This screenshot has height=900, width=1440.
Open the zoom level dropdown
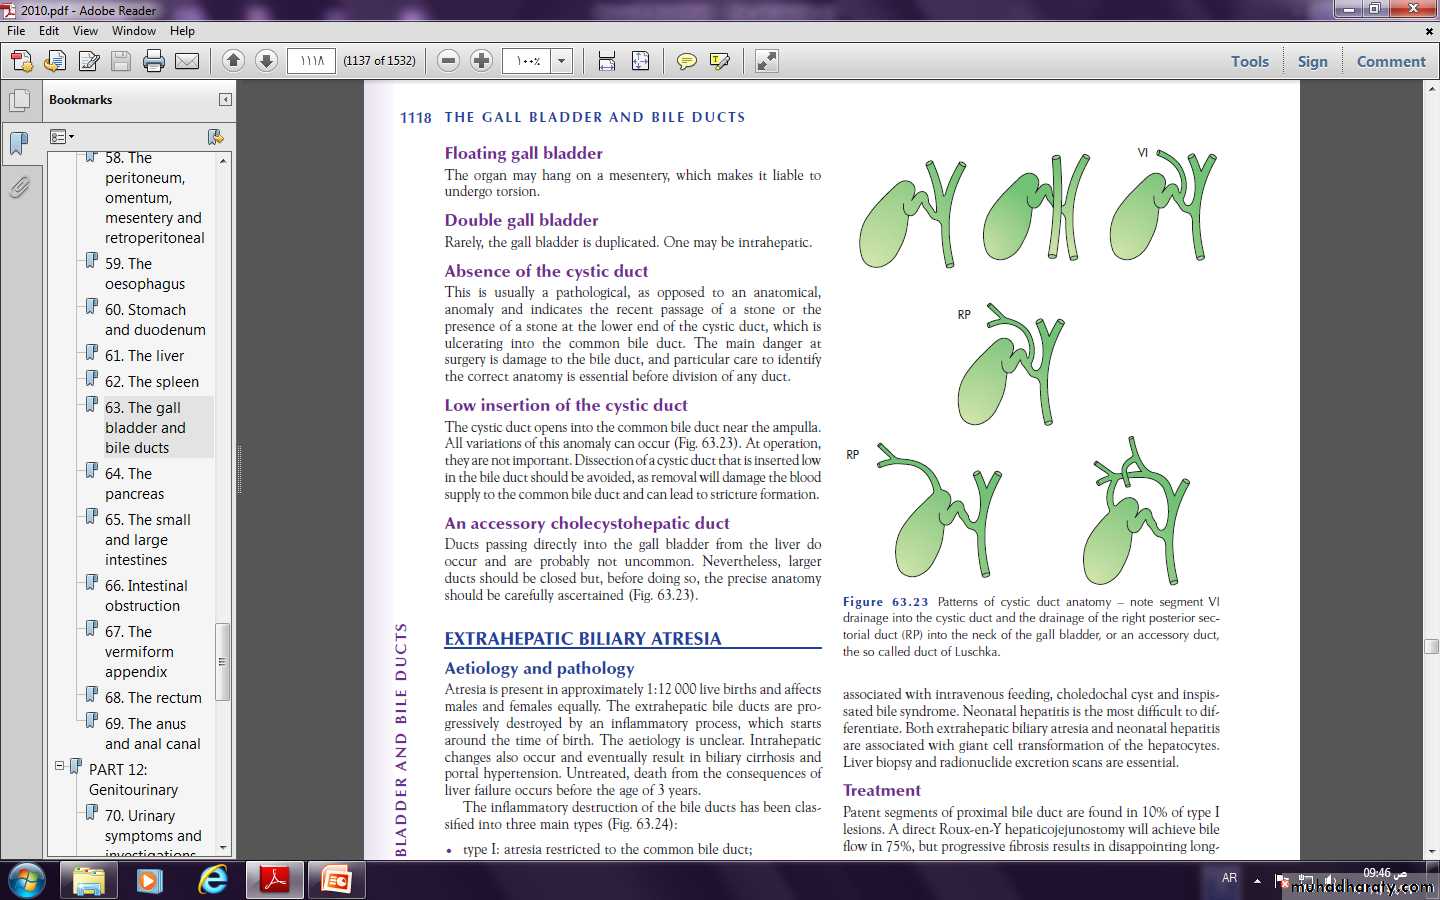tap(562, 61)
